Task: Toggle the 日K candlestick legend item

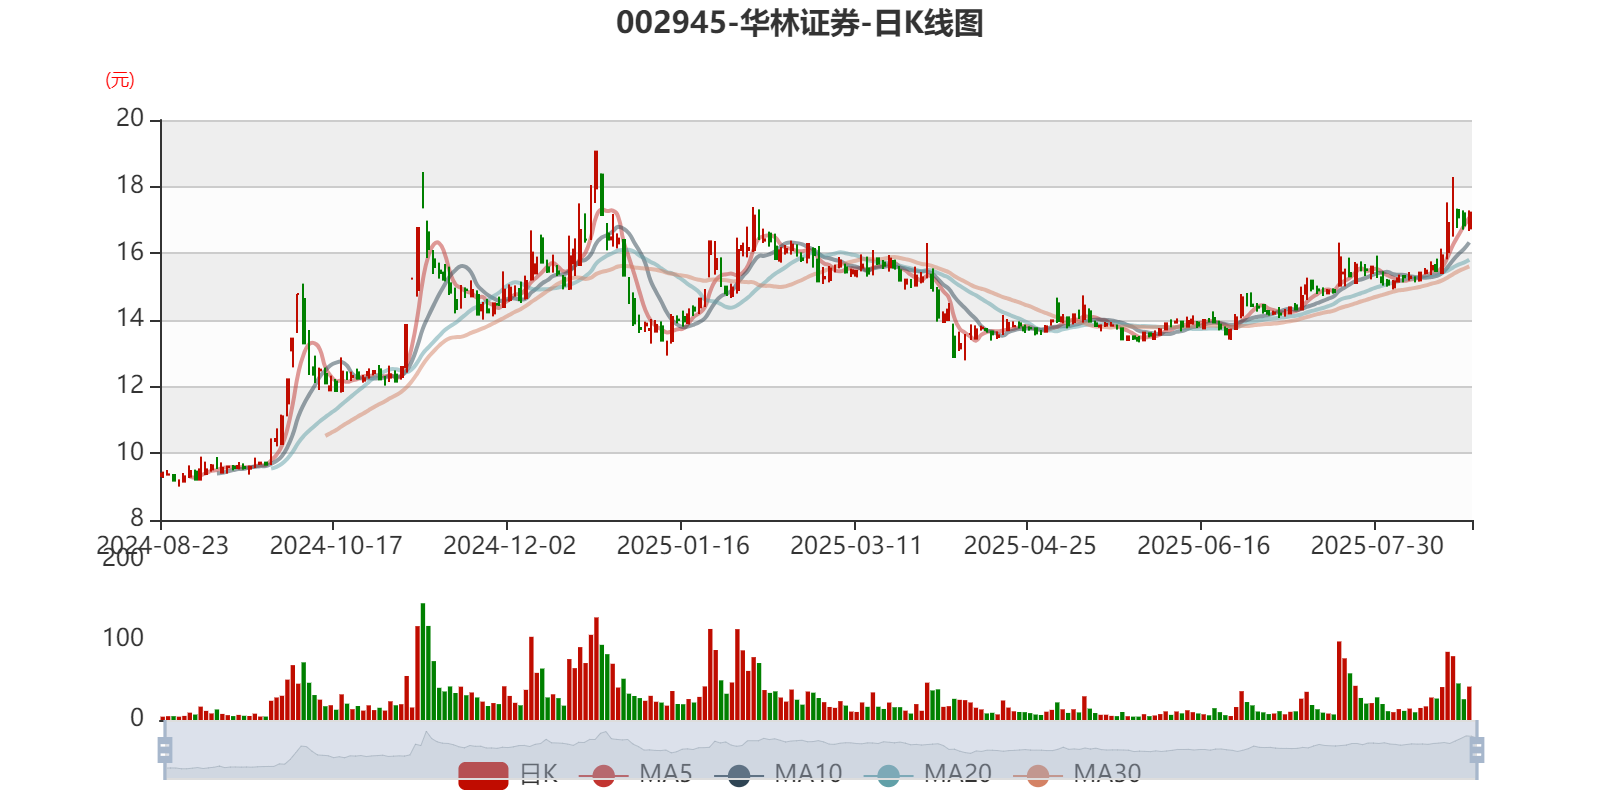Action: click(508, 774)
